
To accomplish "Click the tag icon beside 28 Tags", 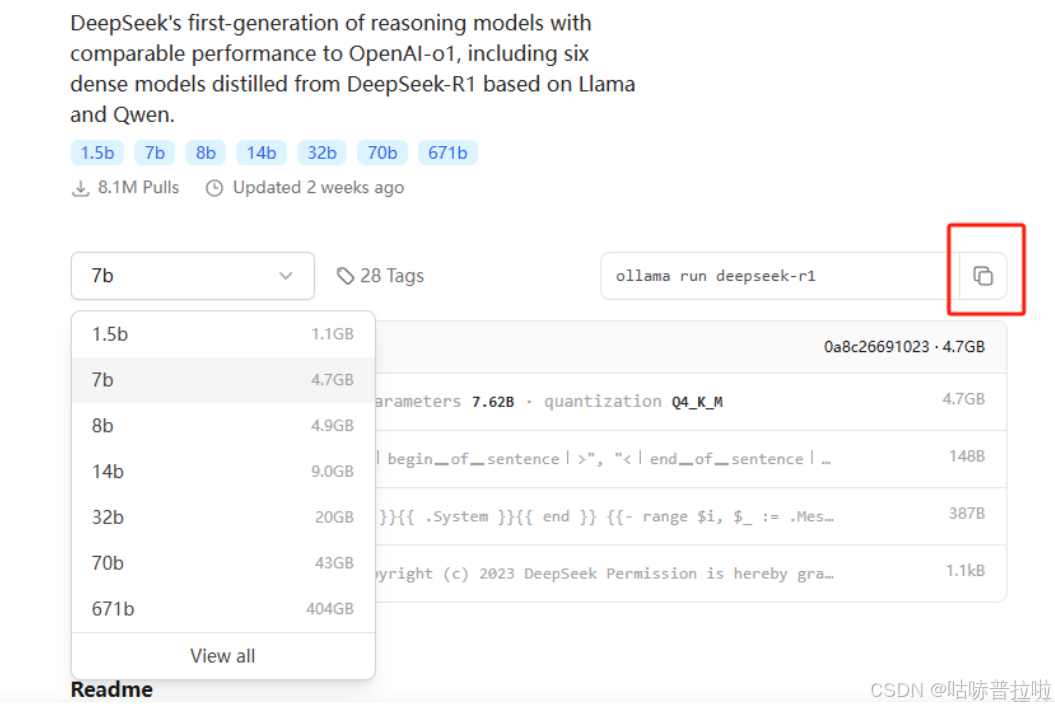I will [345, 276].
